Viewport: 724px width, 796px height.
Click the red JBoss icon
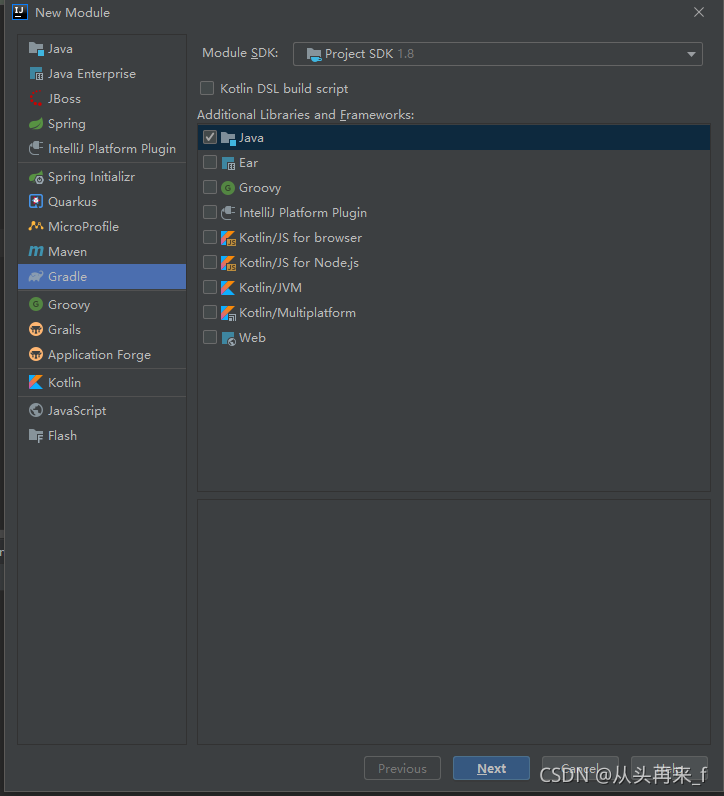pyautogui.click(x=36, y=98)
